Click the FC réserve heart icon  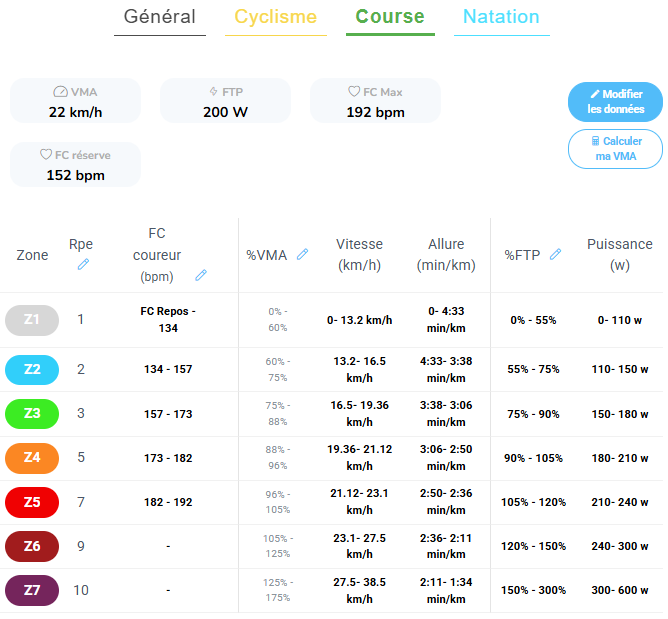[46, 154]
